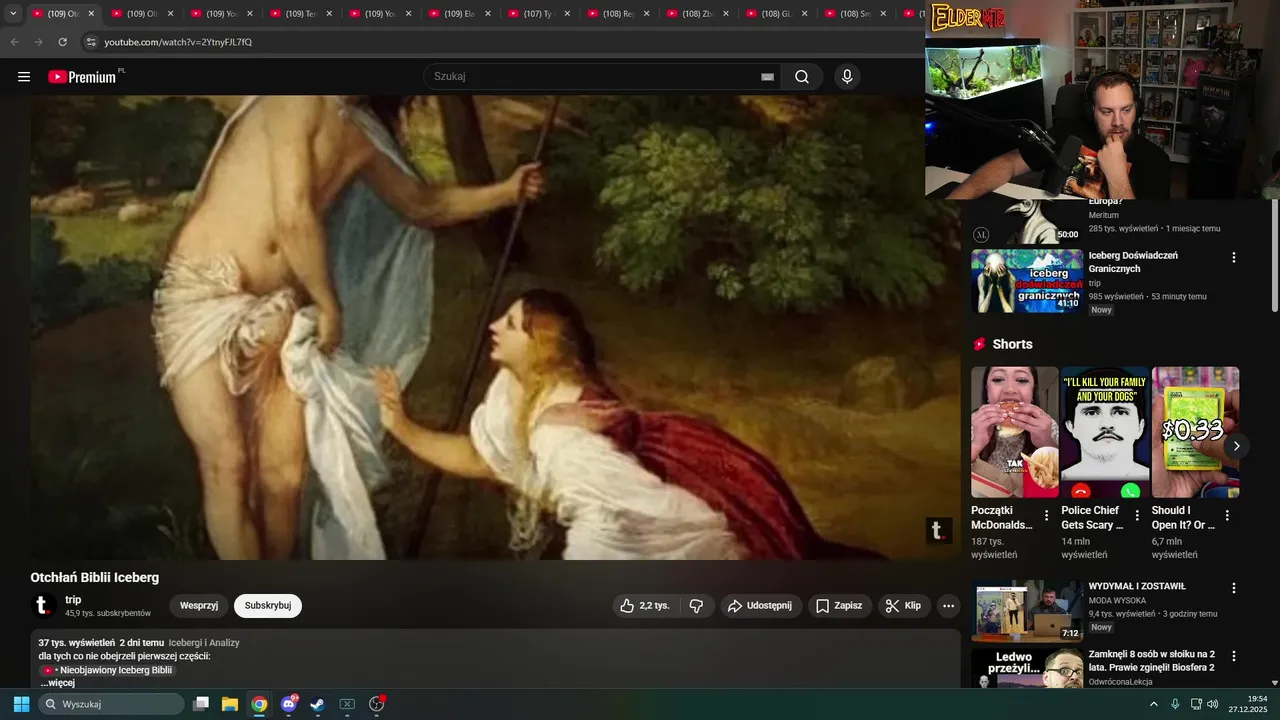This screenshot has height=720, width=1280.
Task: Open options for Początki McDonalds short
Action: (1047, 516)
